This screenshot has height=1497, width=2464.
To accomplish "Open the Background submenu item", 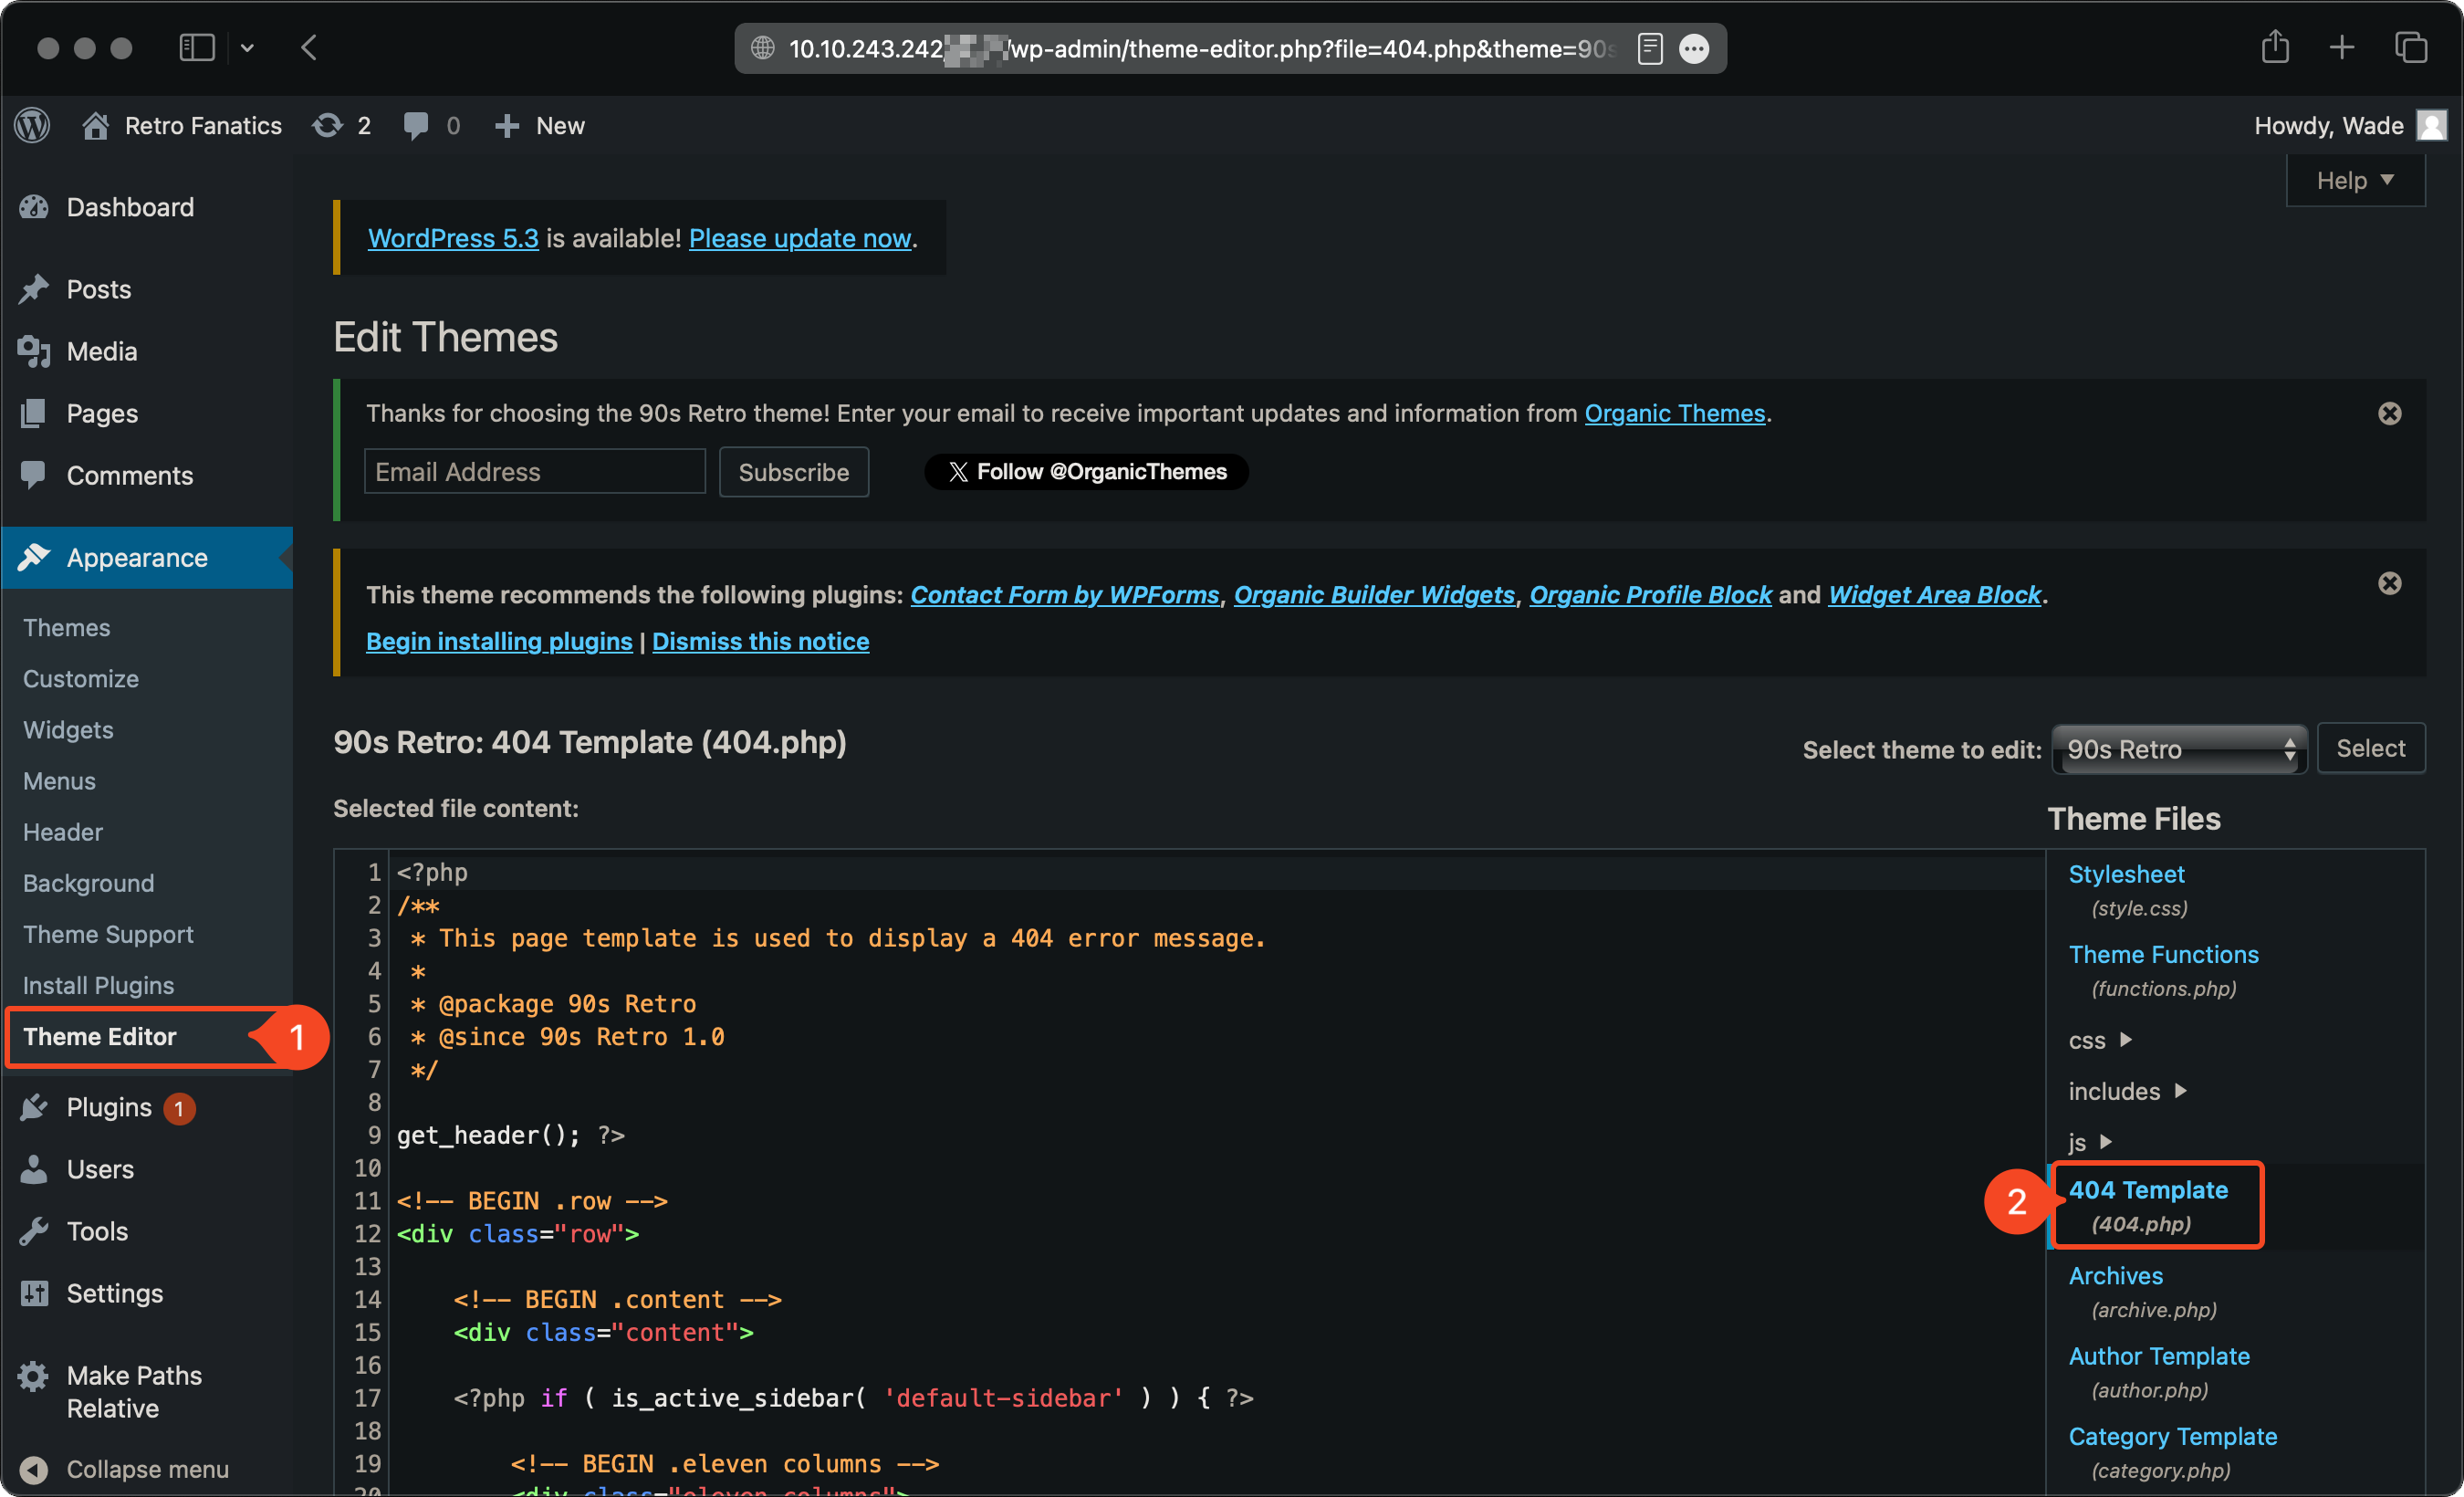I will [x=88, y=882].
